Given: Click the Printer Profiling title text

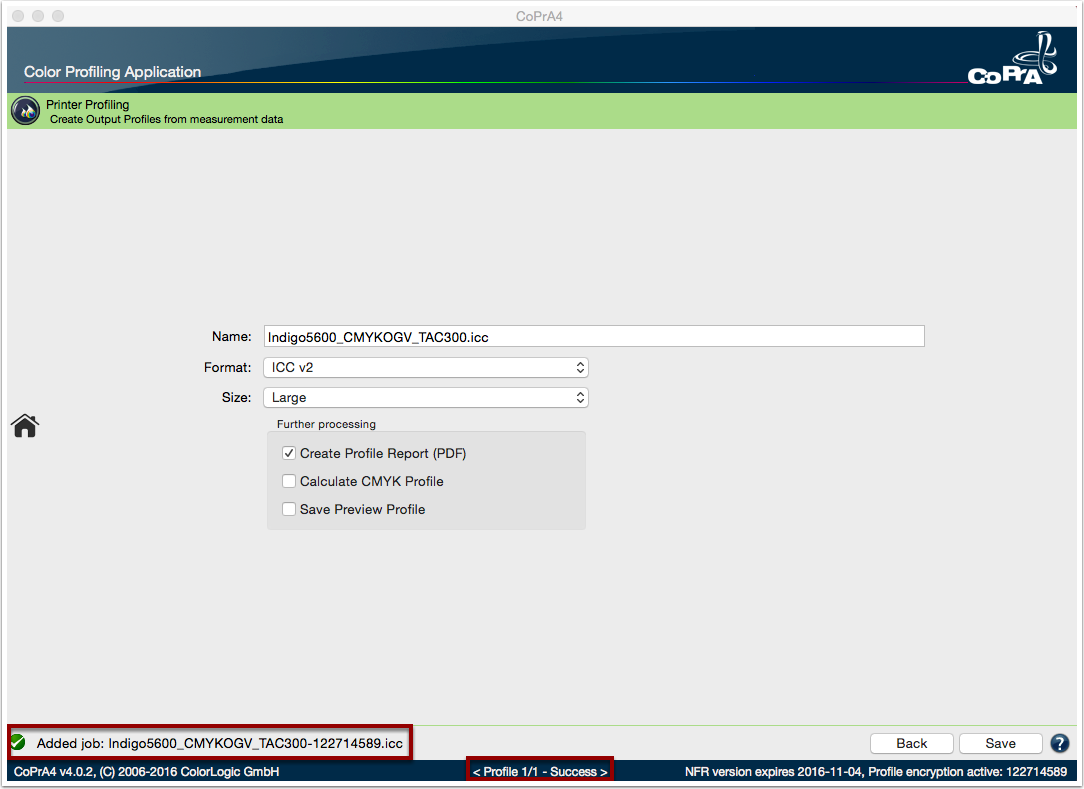Looking at the screenshot, I should [x=88, y=104].
